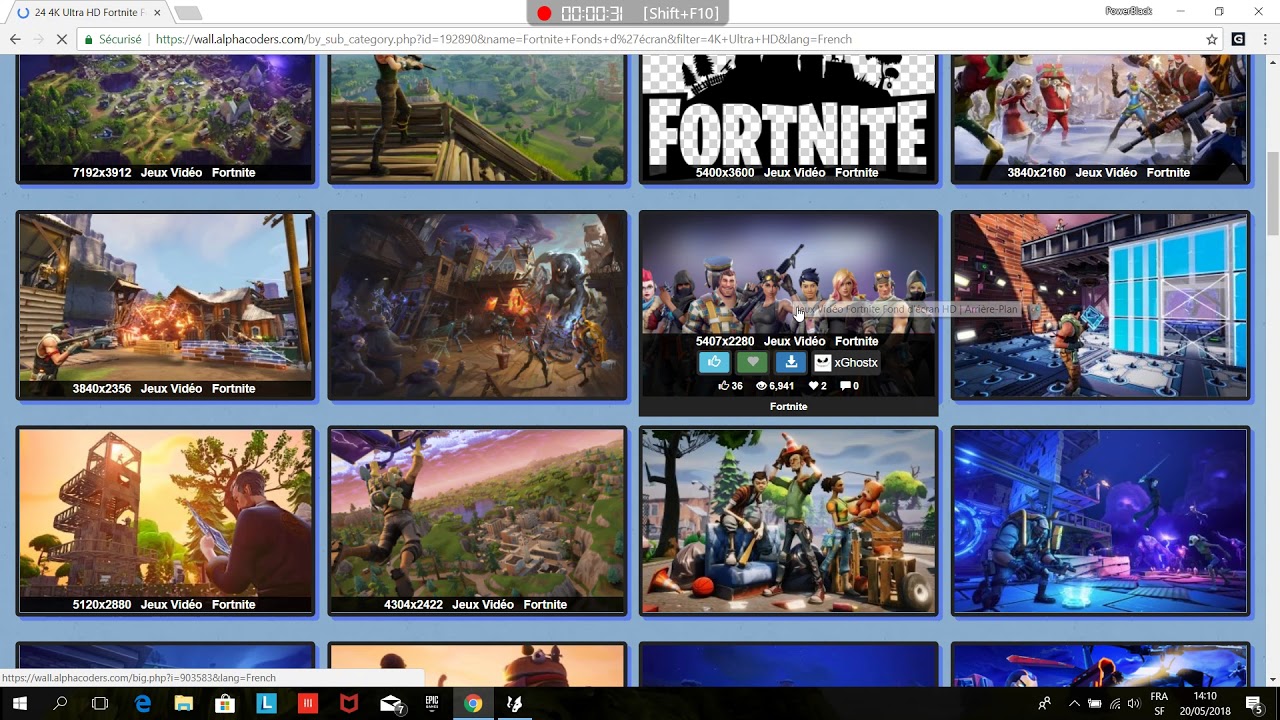Click the Sécurisé padlock site info

tap(112, 39)
